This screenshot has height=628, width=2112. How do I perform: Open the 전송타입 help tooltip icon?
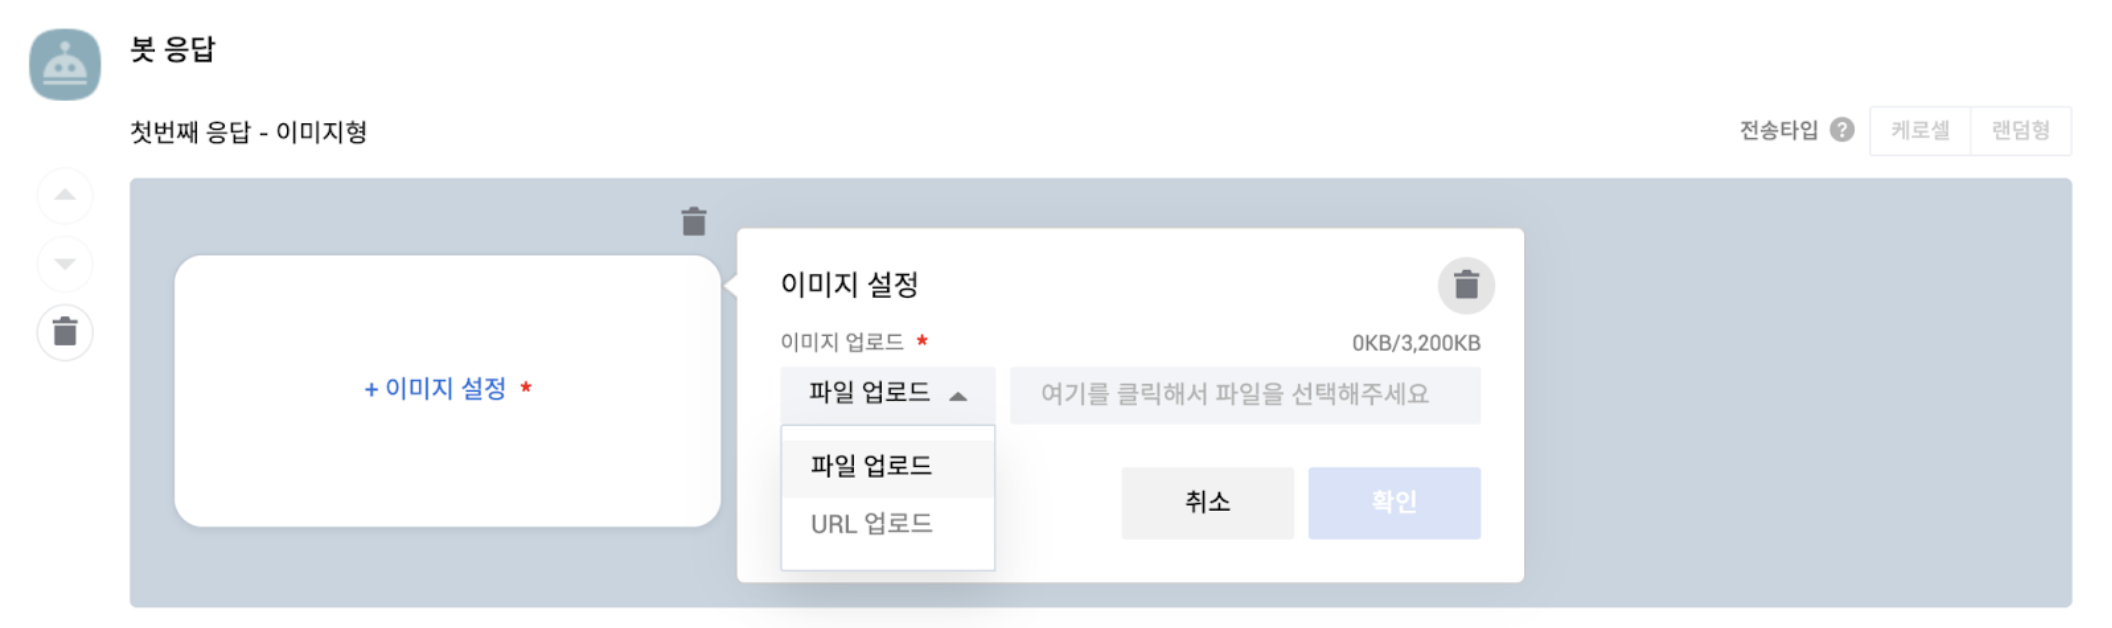pyautogui.click(x=1841, y=130)
